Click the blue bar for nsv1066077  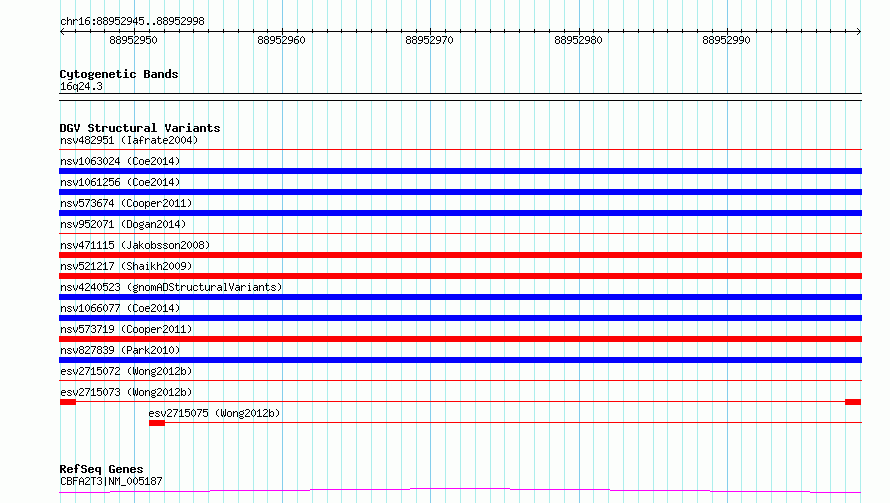(460, 318)
